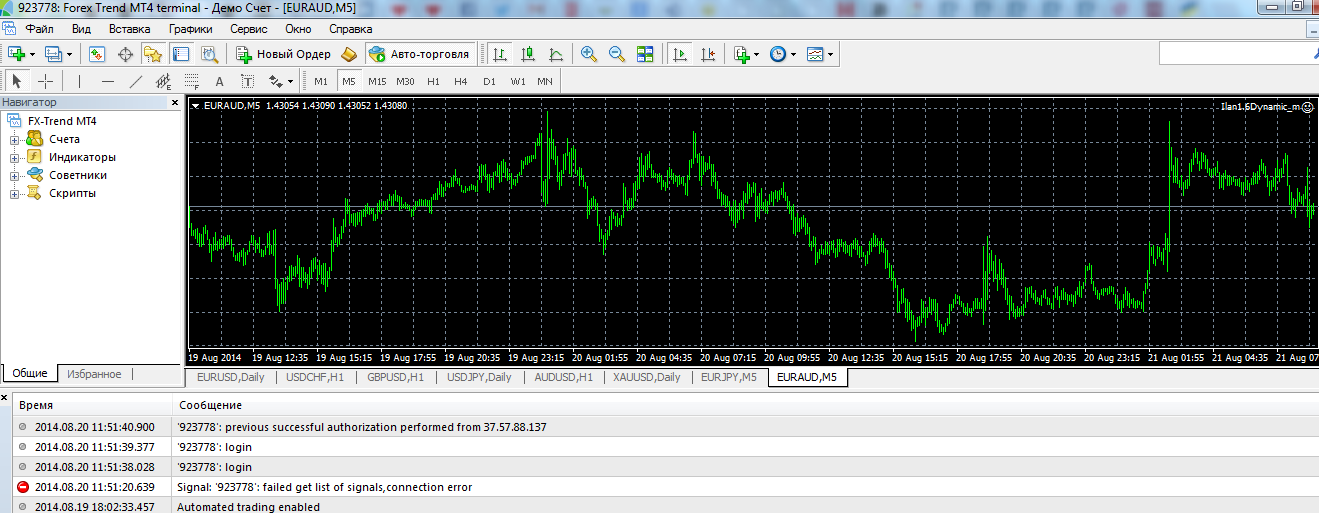Select the horizontal line drawing tool
1319x513 pixels.
point(108,81)
